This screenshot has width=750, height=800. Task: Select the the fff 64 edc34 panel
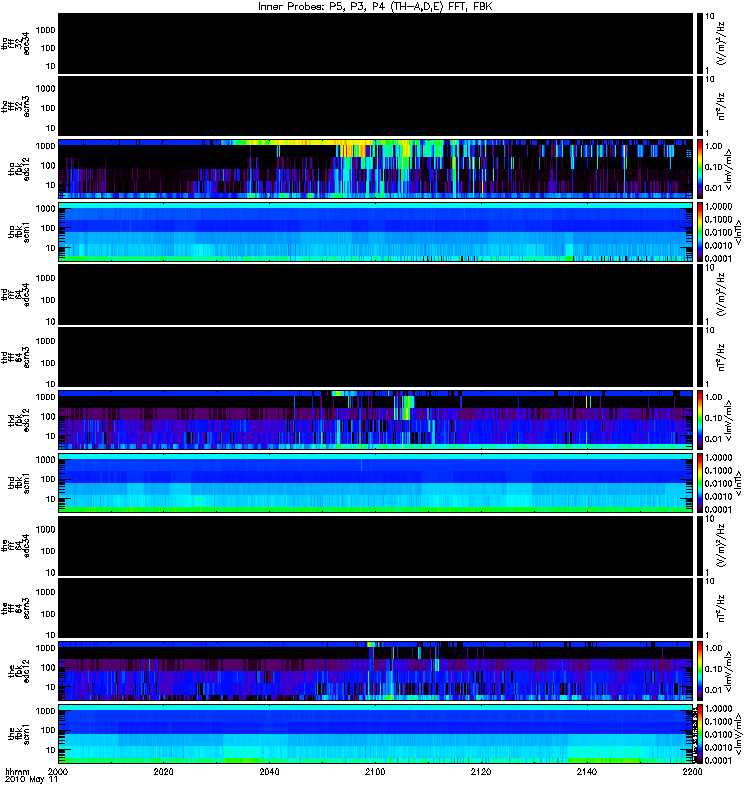click(376, 545)
